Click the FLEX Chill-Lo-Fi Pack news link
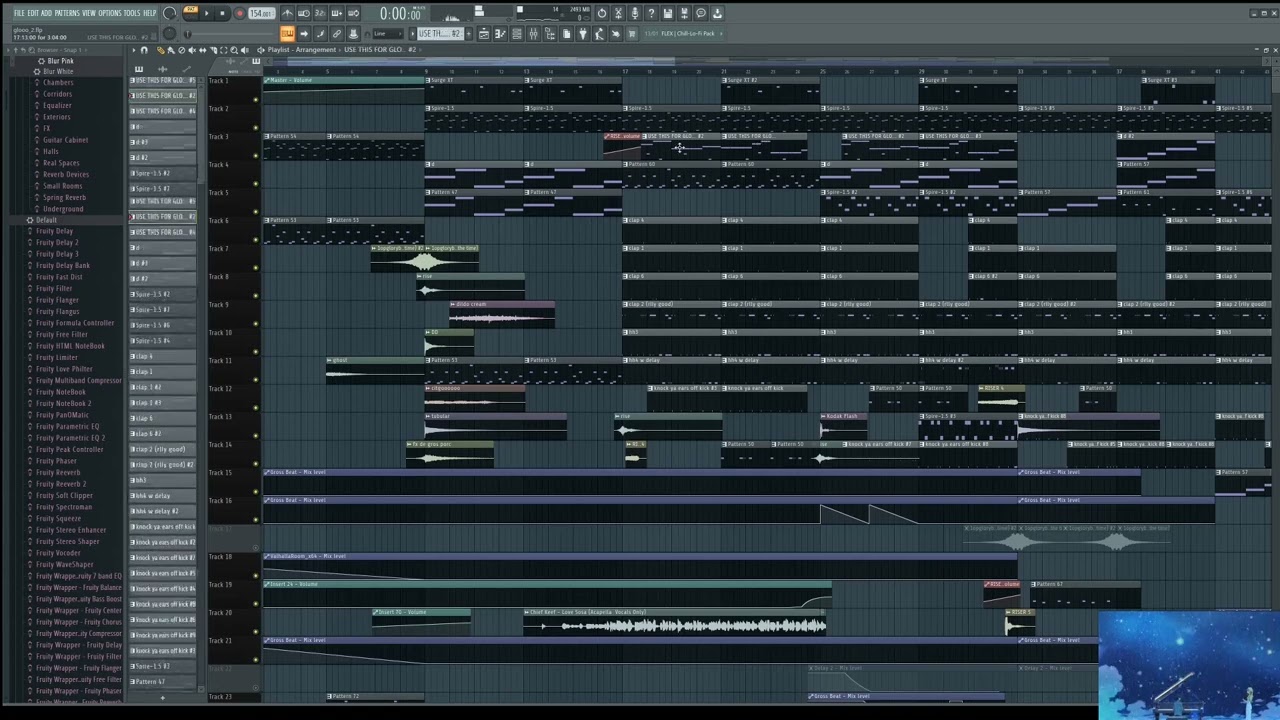Viewport: 1280px width, 720px height. click(x=683, y=33)
